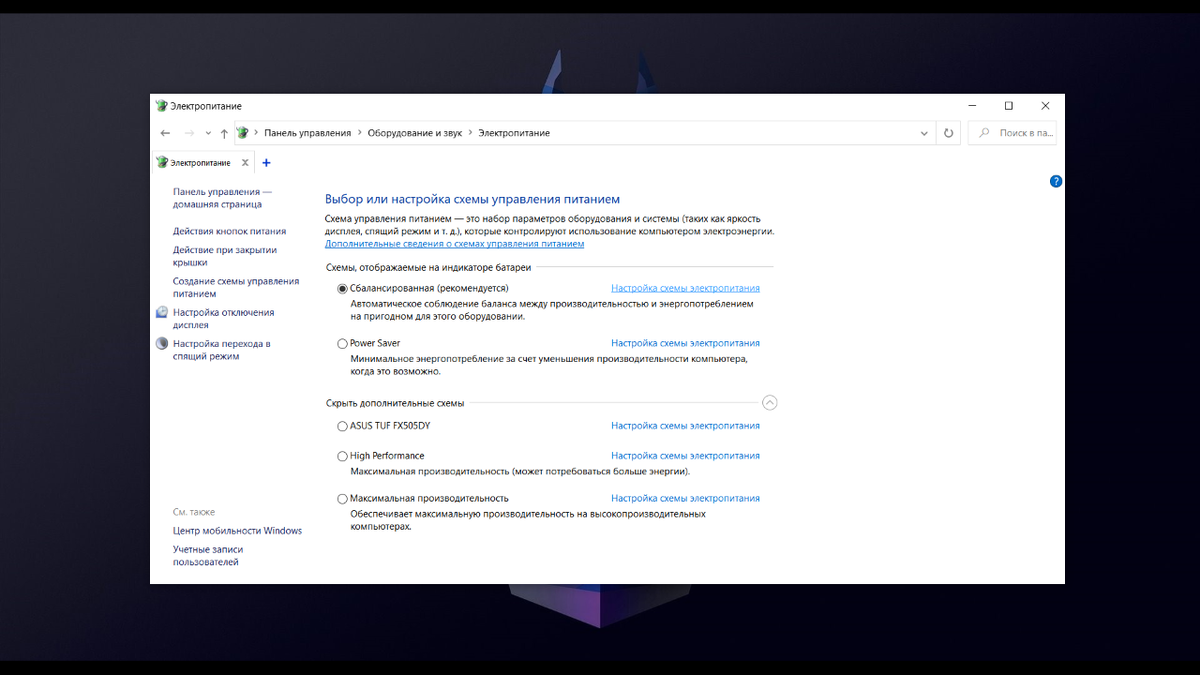This screenshot has width=1200, height=675.
Task: Add a new tab with plus
Action: 266,163
